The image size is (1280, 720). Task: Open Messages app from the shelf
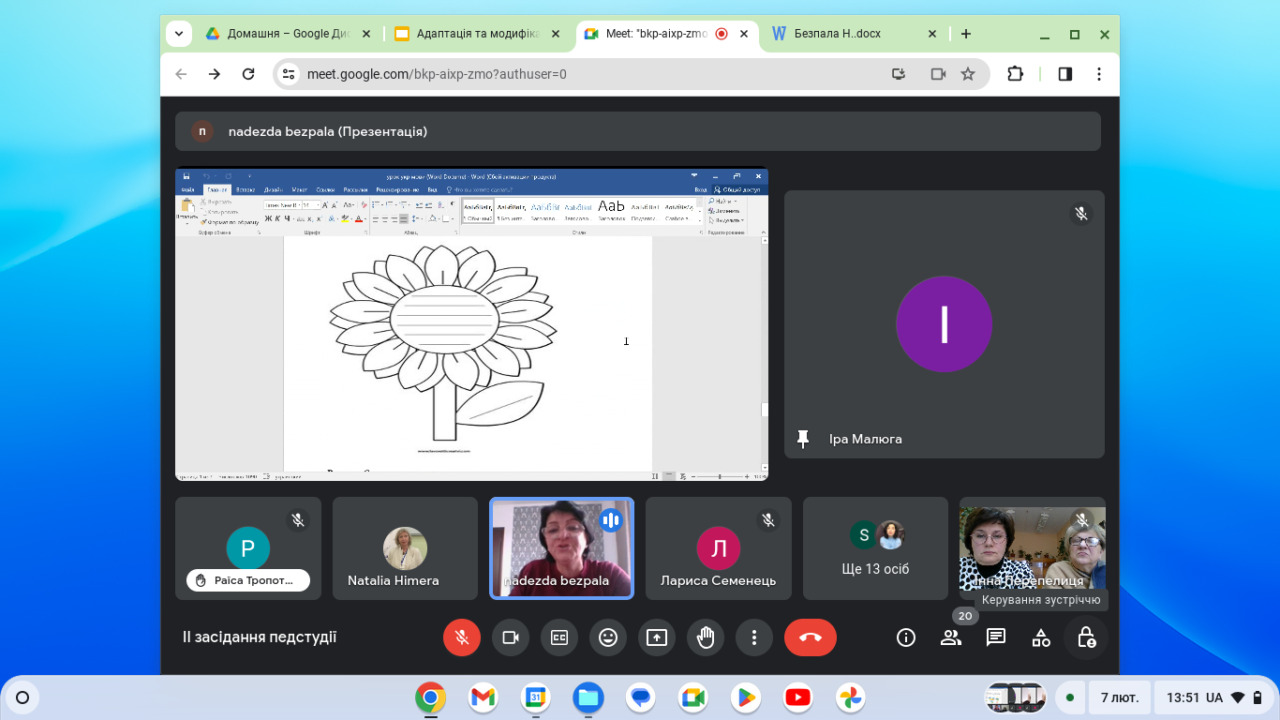click(x=641, y=697)
